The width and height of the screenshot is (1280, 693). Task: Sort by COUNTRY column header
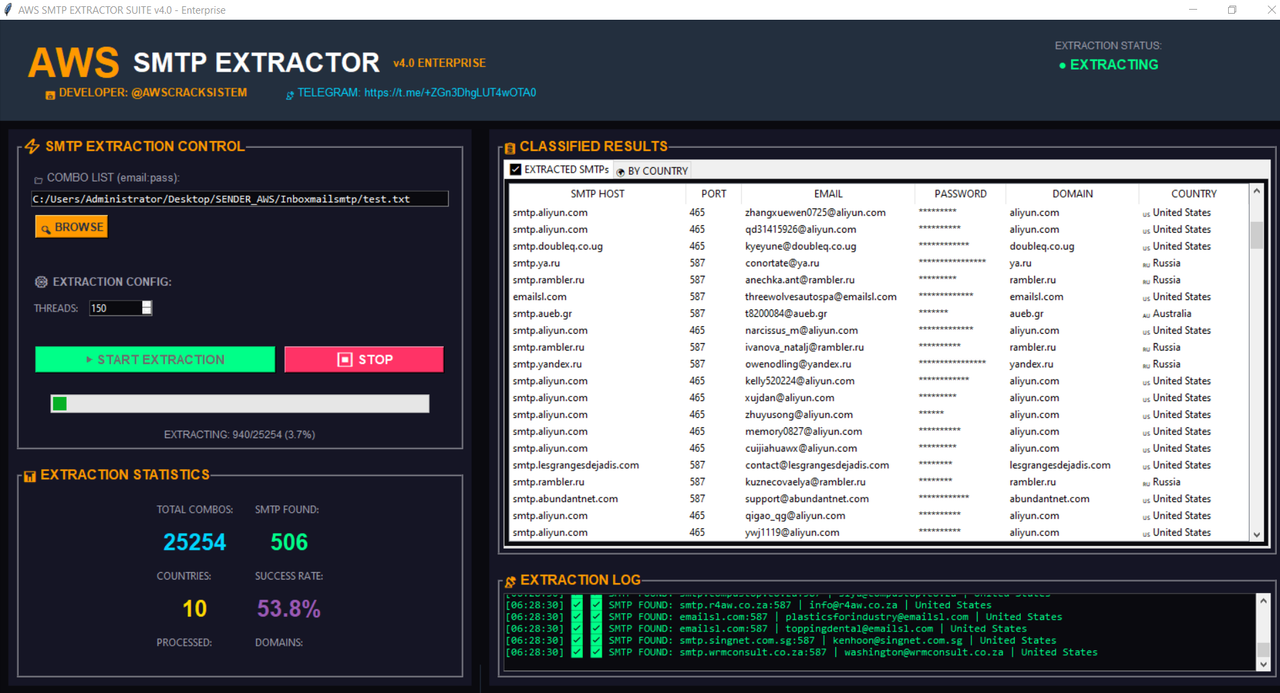click(1194, 194)
